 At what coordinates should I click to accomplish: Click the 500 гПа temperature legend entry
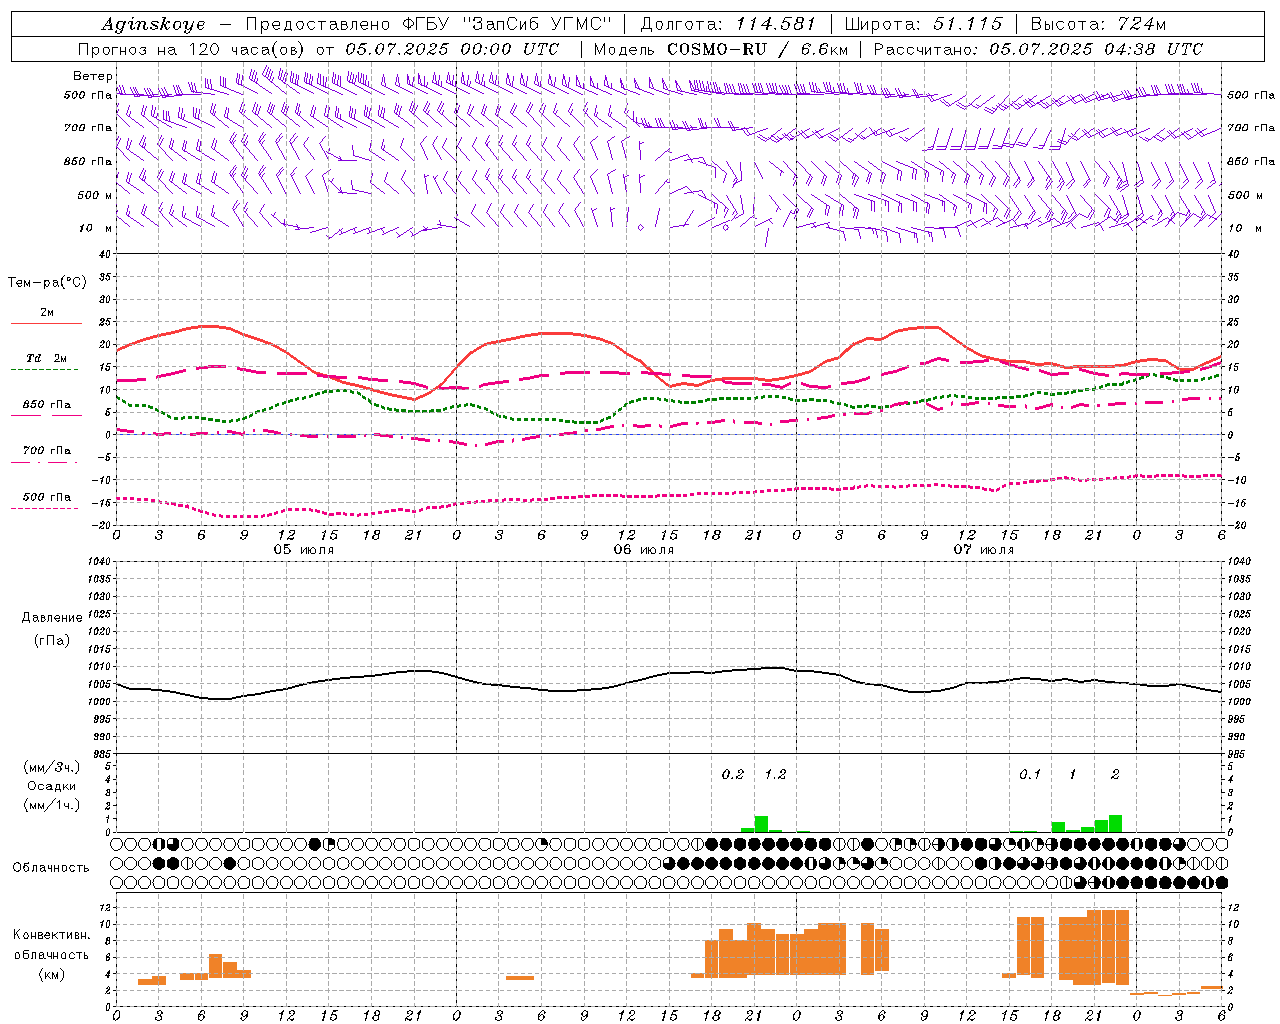tap(47, 497)
